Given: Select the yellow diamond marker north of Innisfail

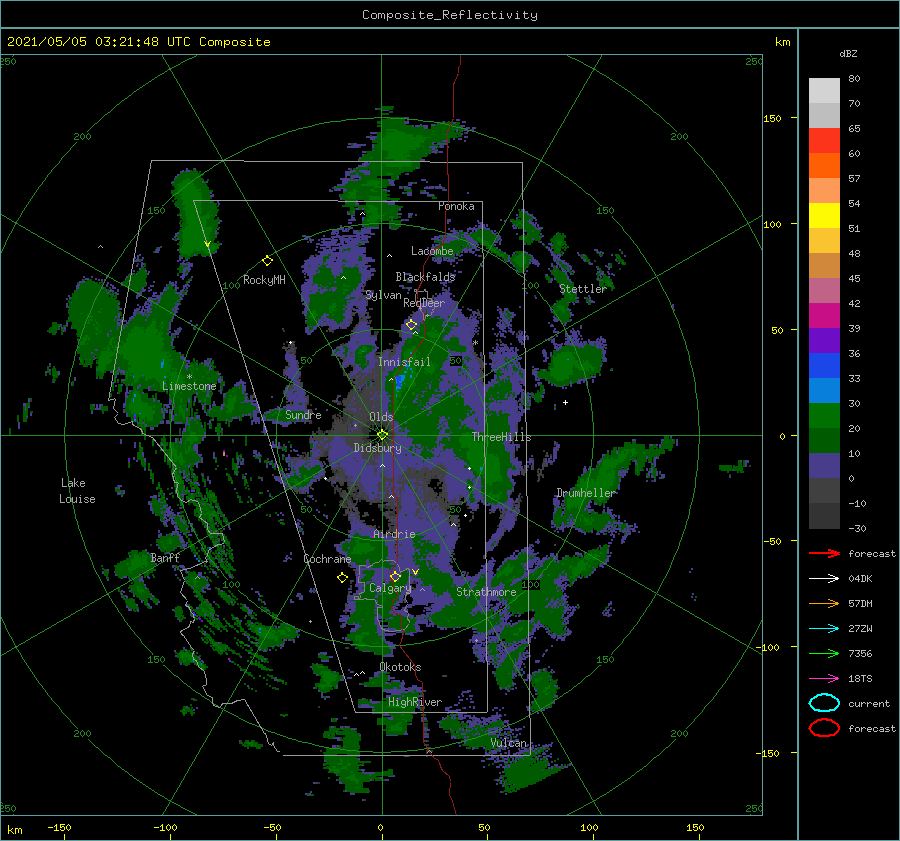Looking at the screenshot, I should [411, 325].
